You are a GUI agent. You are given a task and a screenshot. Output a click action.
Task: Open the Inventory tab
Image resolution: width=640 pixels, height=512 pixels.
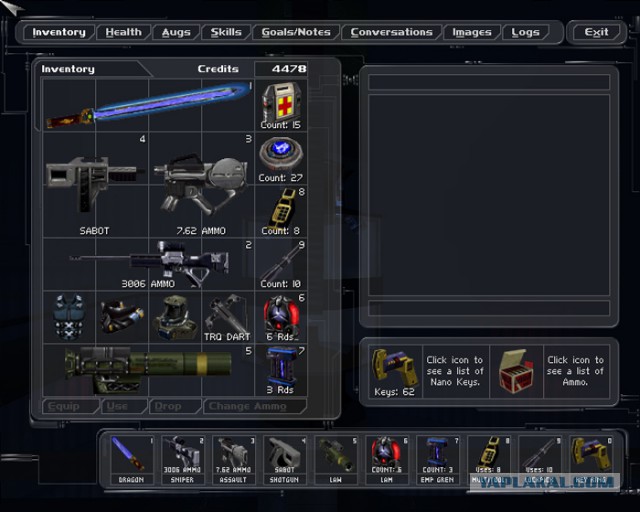(x=59, y=32)
